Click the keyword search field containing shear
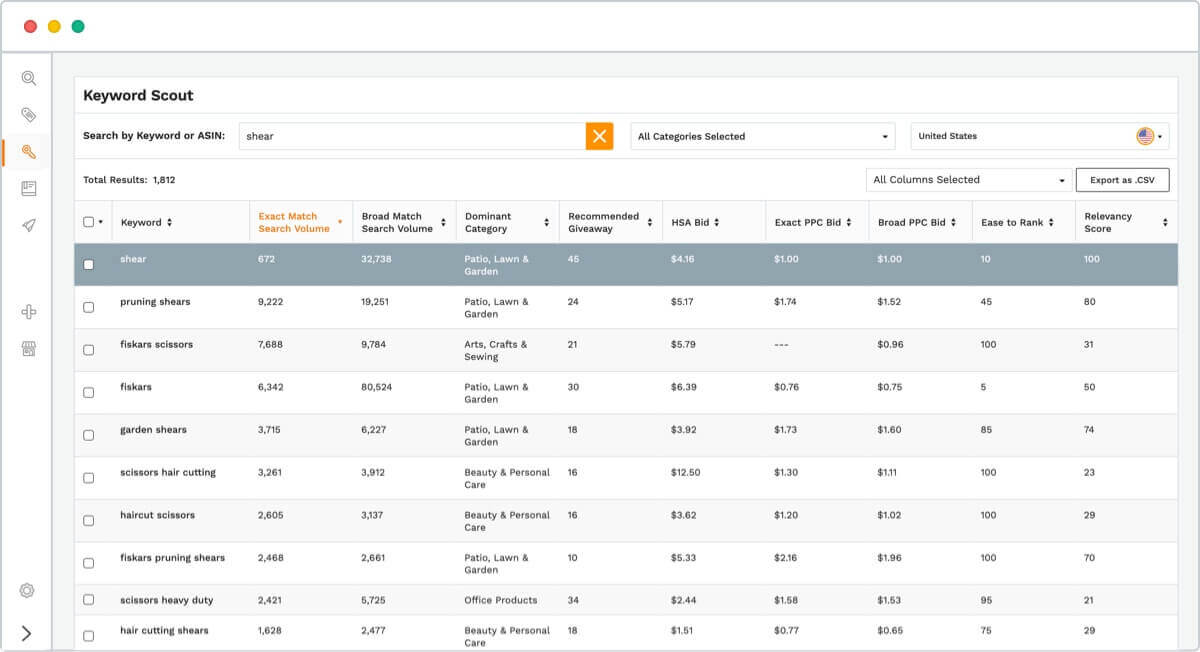The width and height of the screenshot is (1200, 652). (412, 136)
